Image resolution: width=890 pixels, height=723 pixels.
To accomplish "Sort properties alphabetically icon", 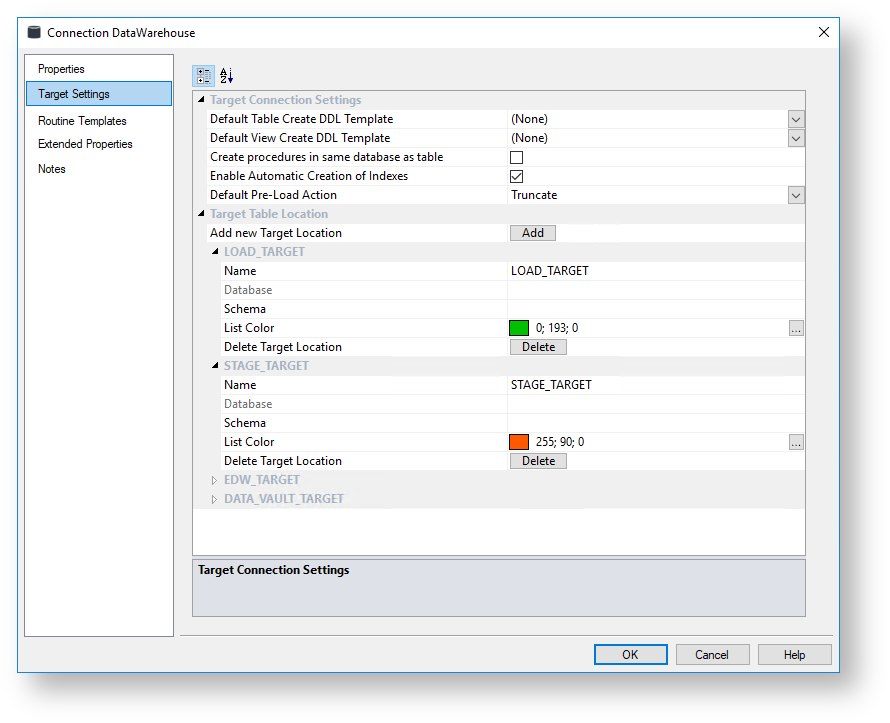I will (226, 75).
